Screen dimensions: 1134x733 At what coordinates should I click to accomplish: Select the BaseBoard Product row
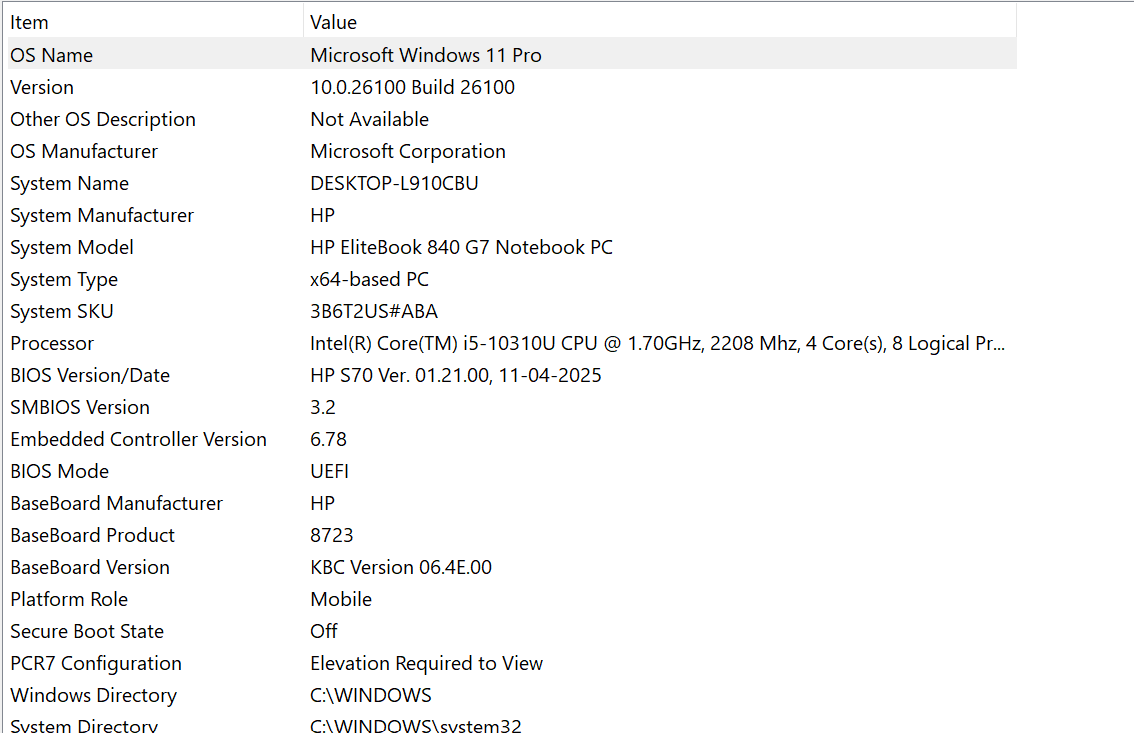pos(512,535)
